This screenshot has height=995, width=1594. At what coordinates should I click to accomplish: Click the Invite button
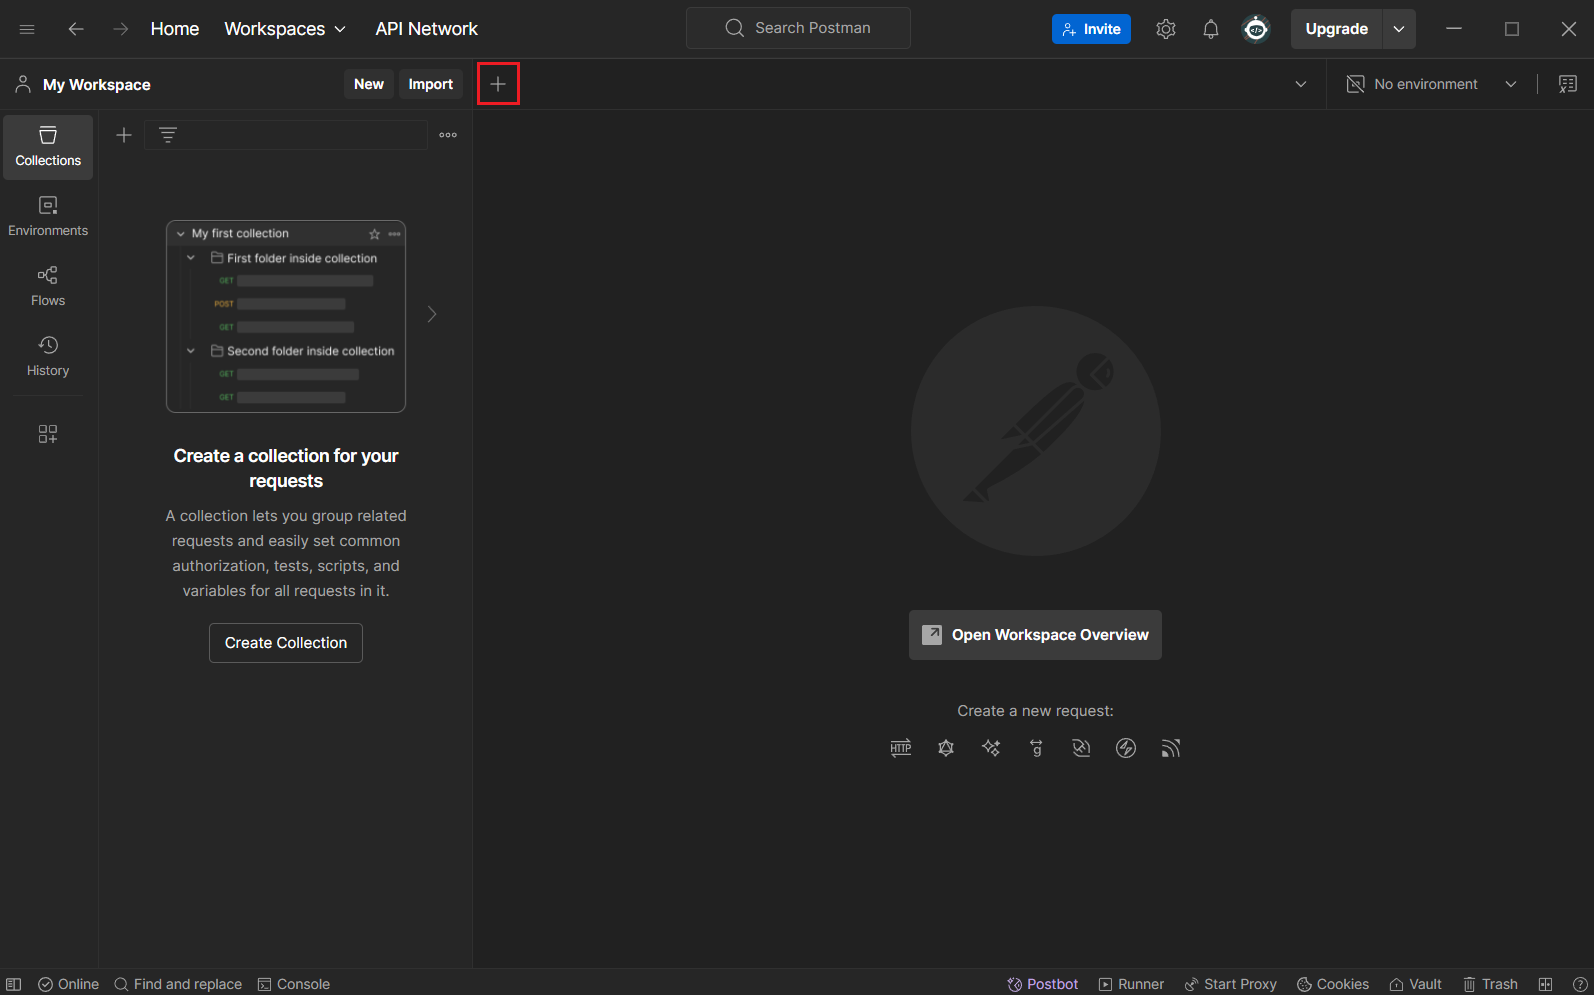coord(1091,29)
